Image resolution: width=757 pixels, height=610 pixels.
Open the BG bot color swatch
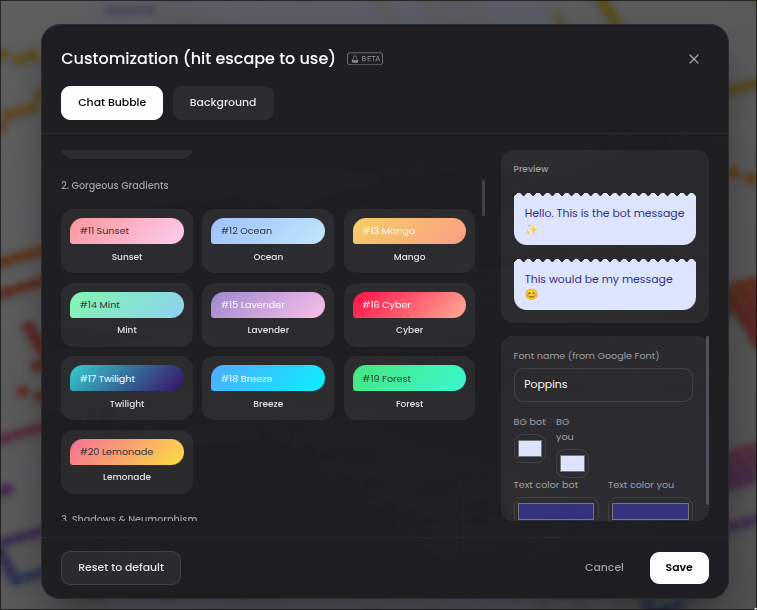pos(530,449)
